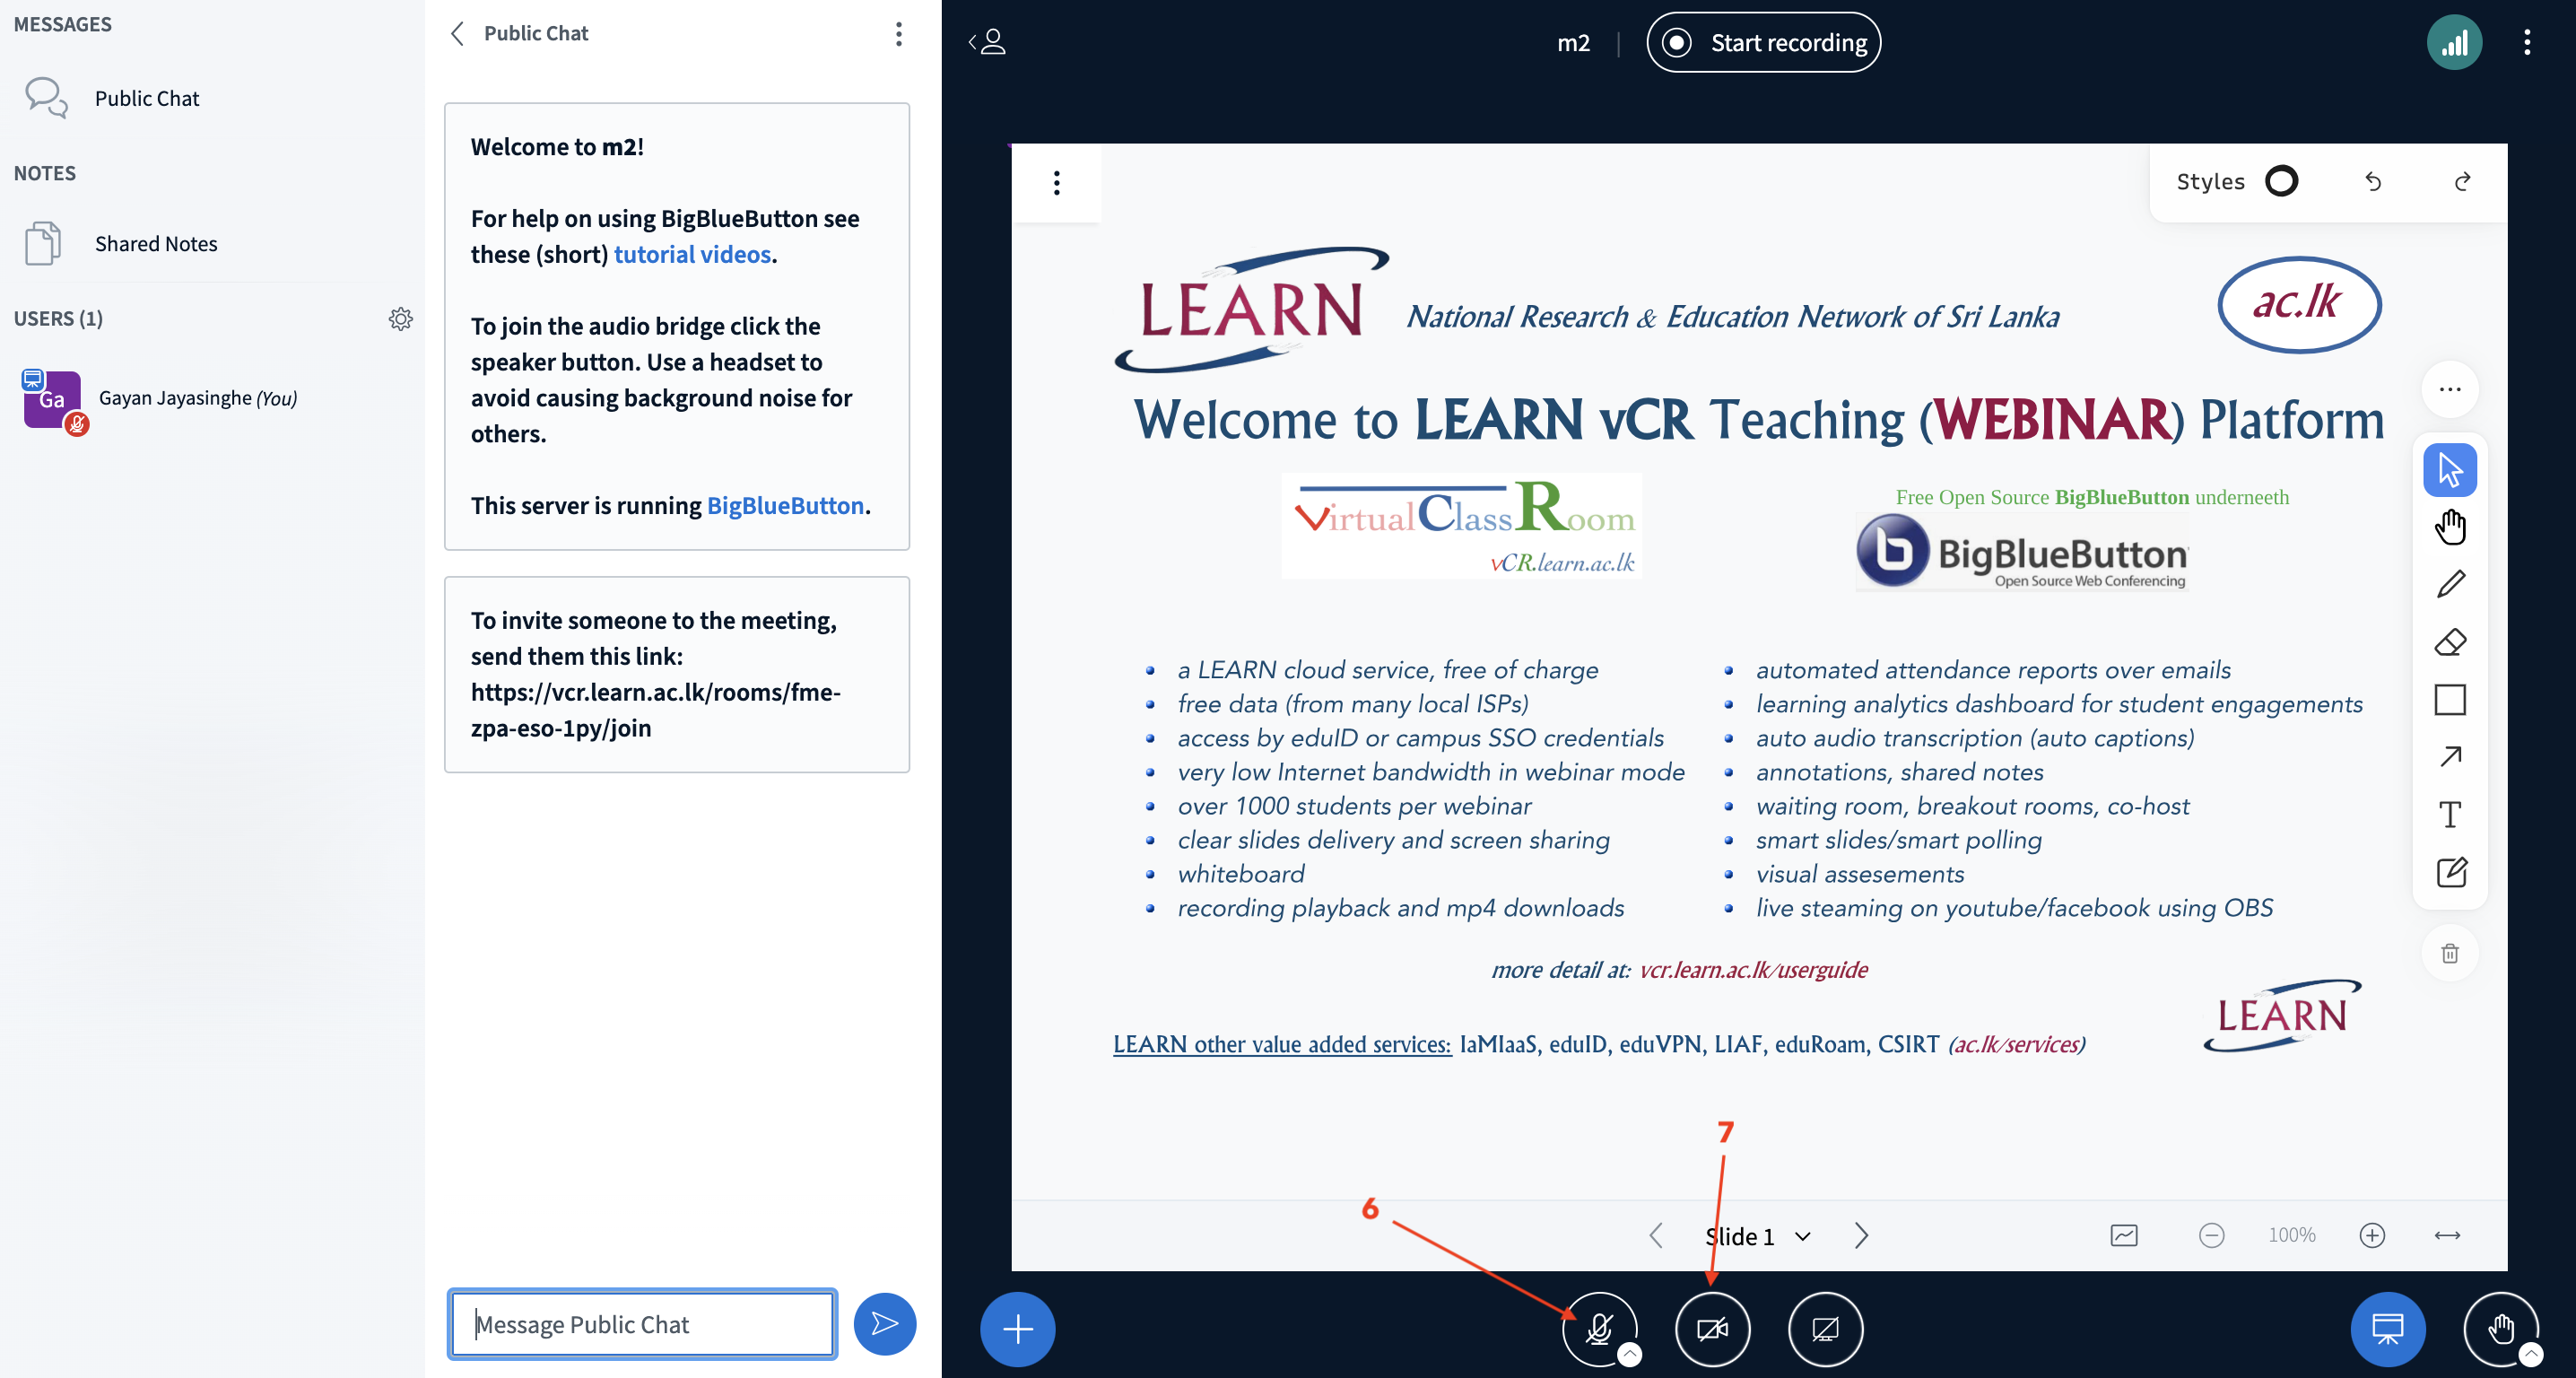
Task: Toggle screen sharing button
Action: coord(1825,1329)
